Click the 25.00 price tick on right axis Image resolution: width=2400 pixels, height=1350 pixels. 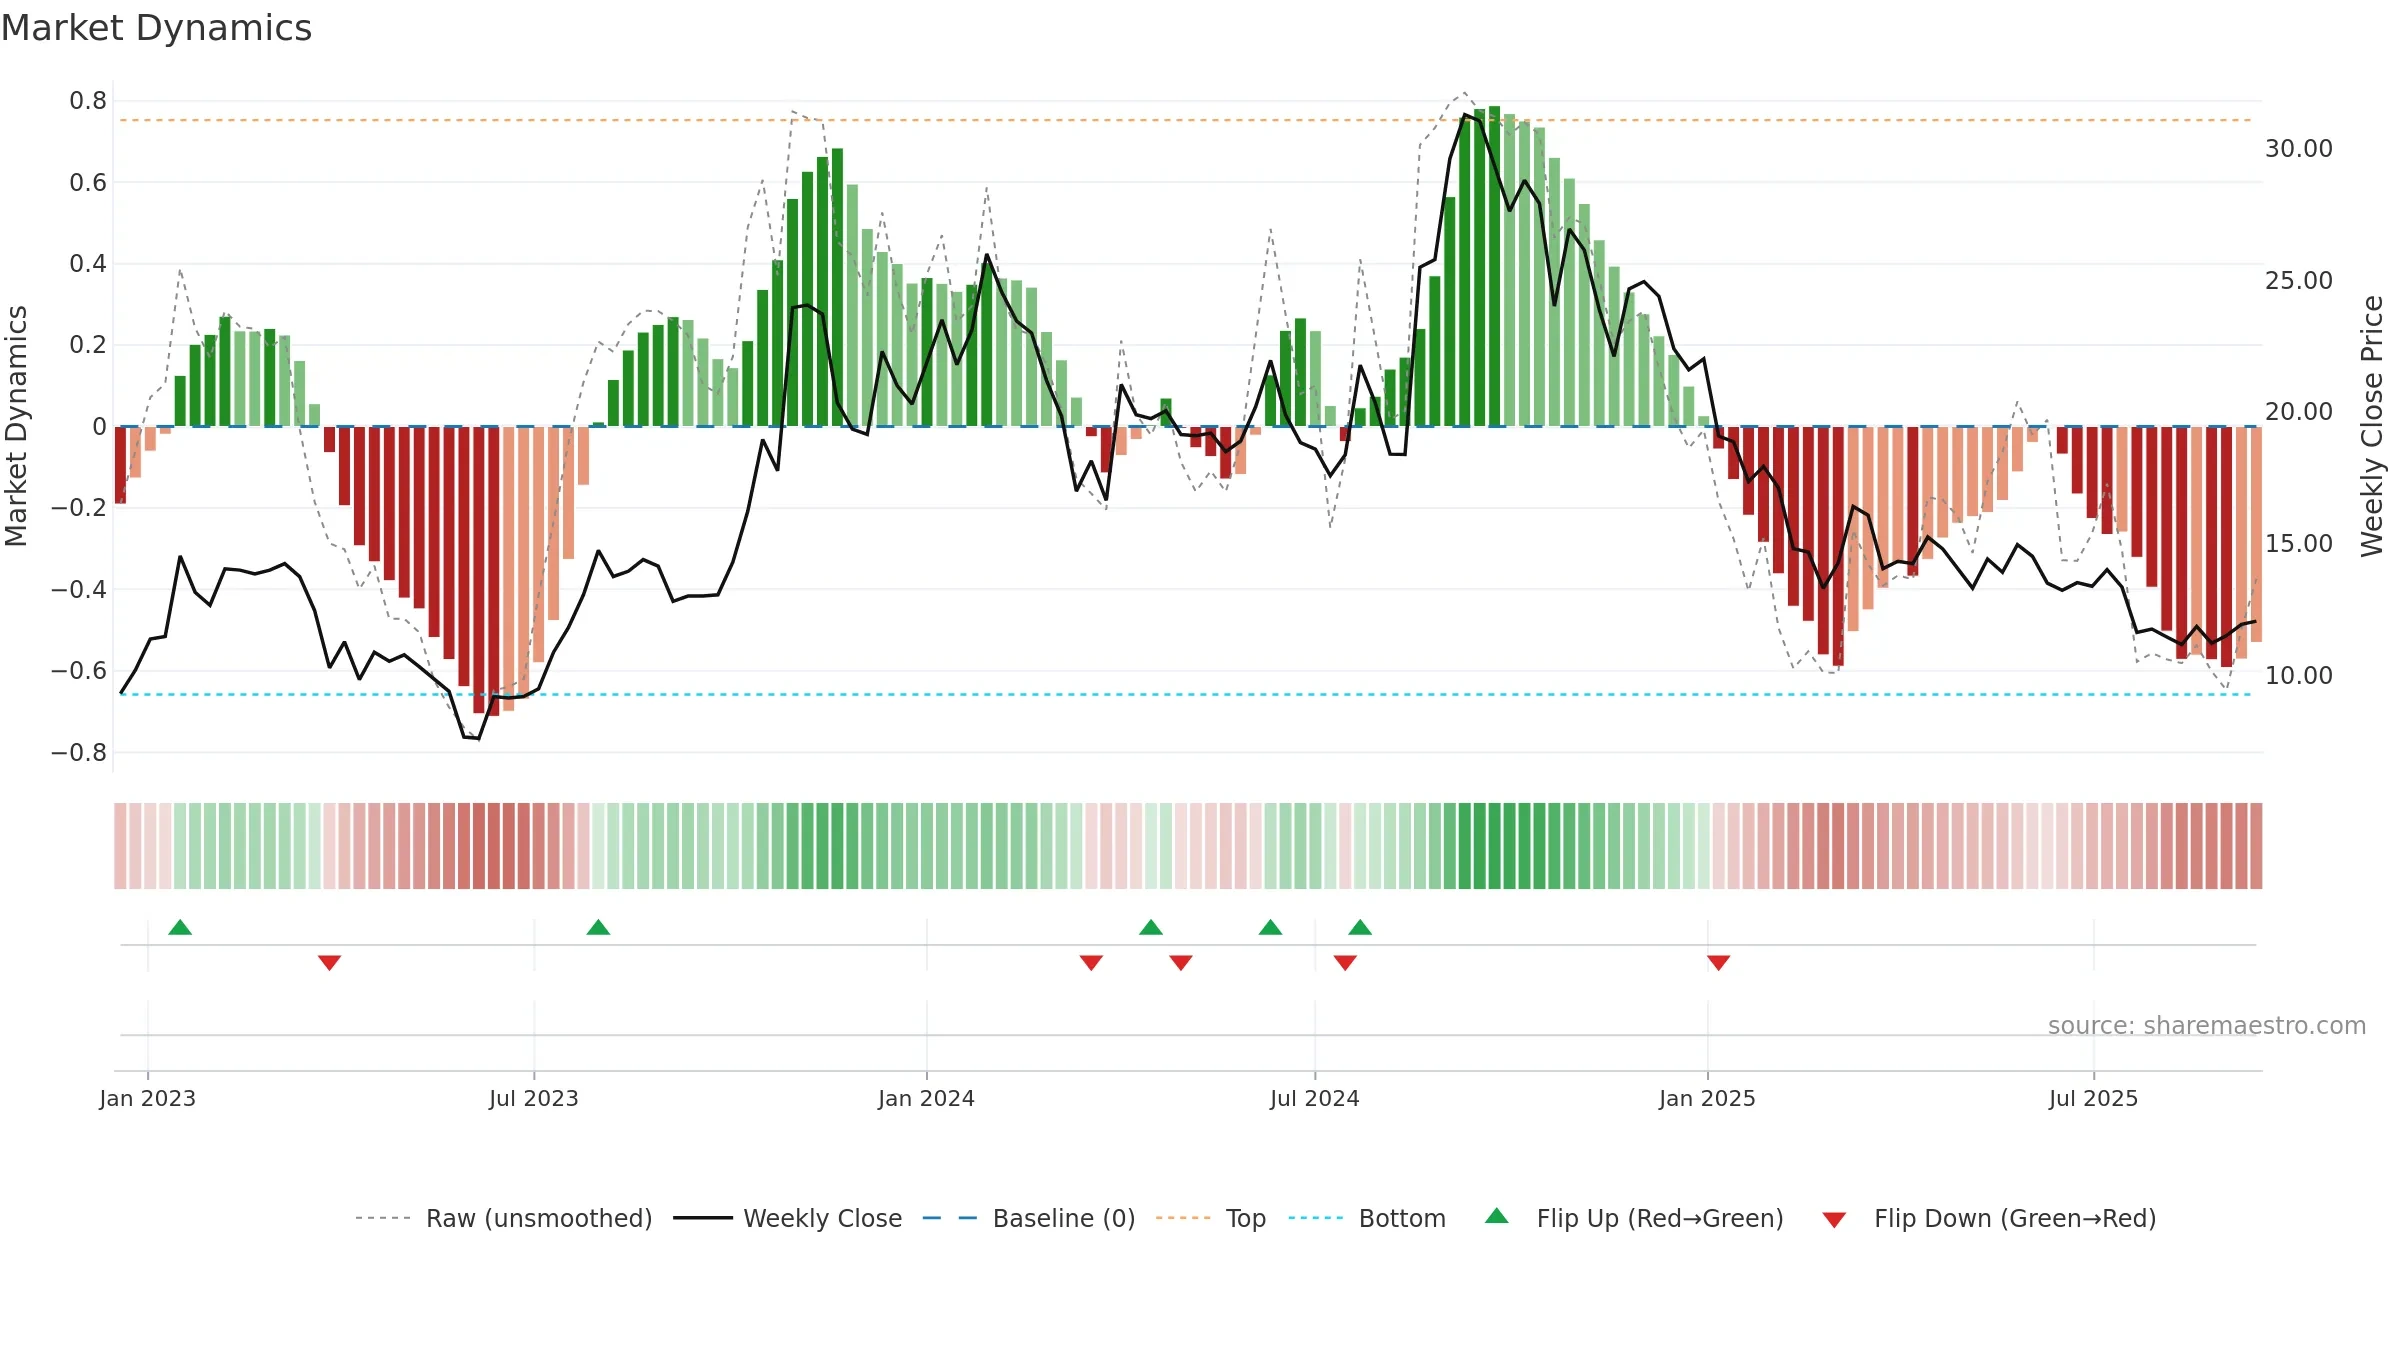coord(2299,280)
